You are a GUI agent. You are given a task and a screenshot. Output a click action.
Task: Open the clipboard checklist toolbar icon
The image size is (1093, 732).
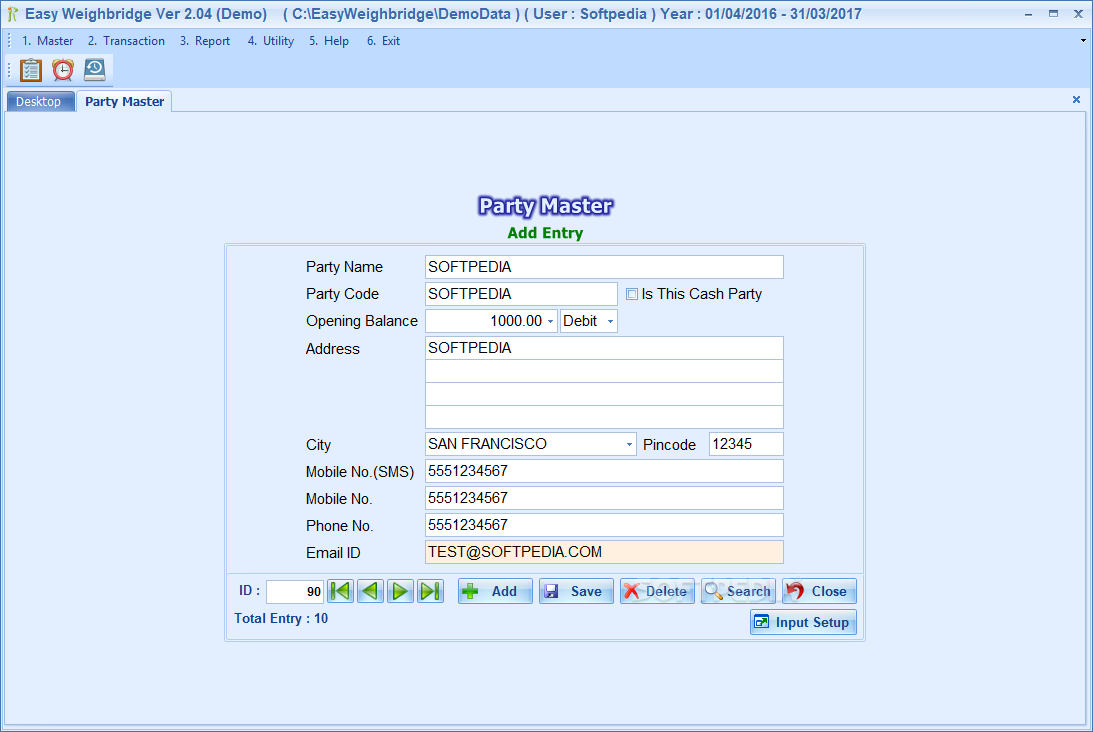[31, 70]
